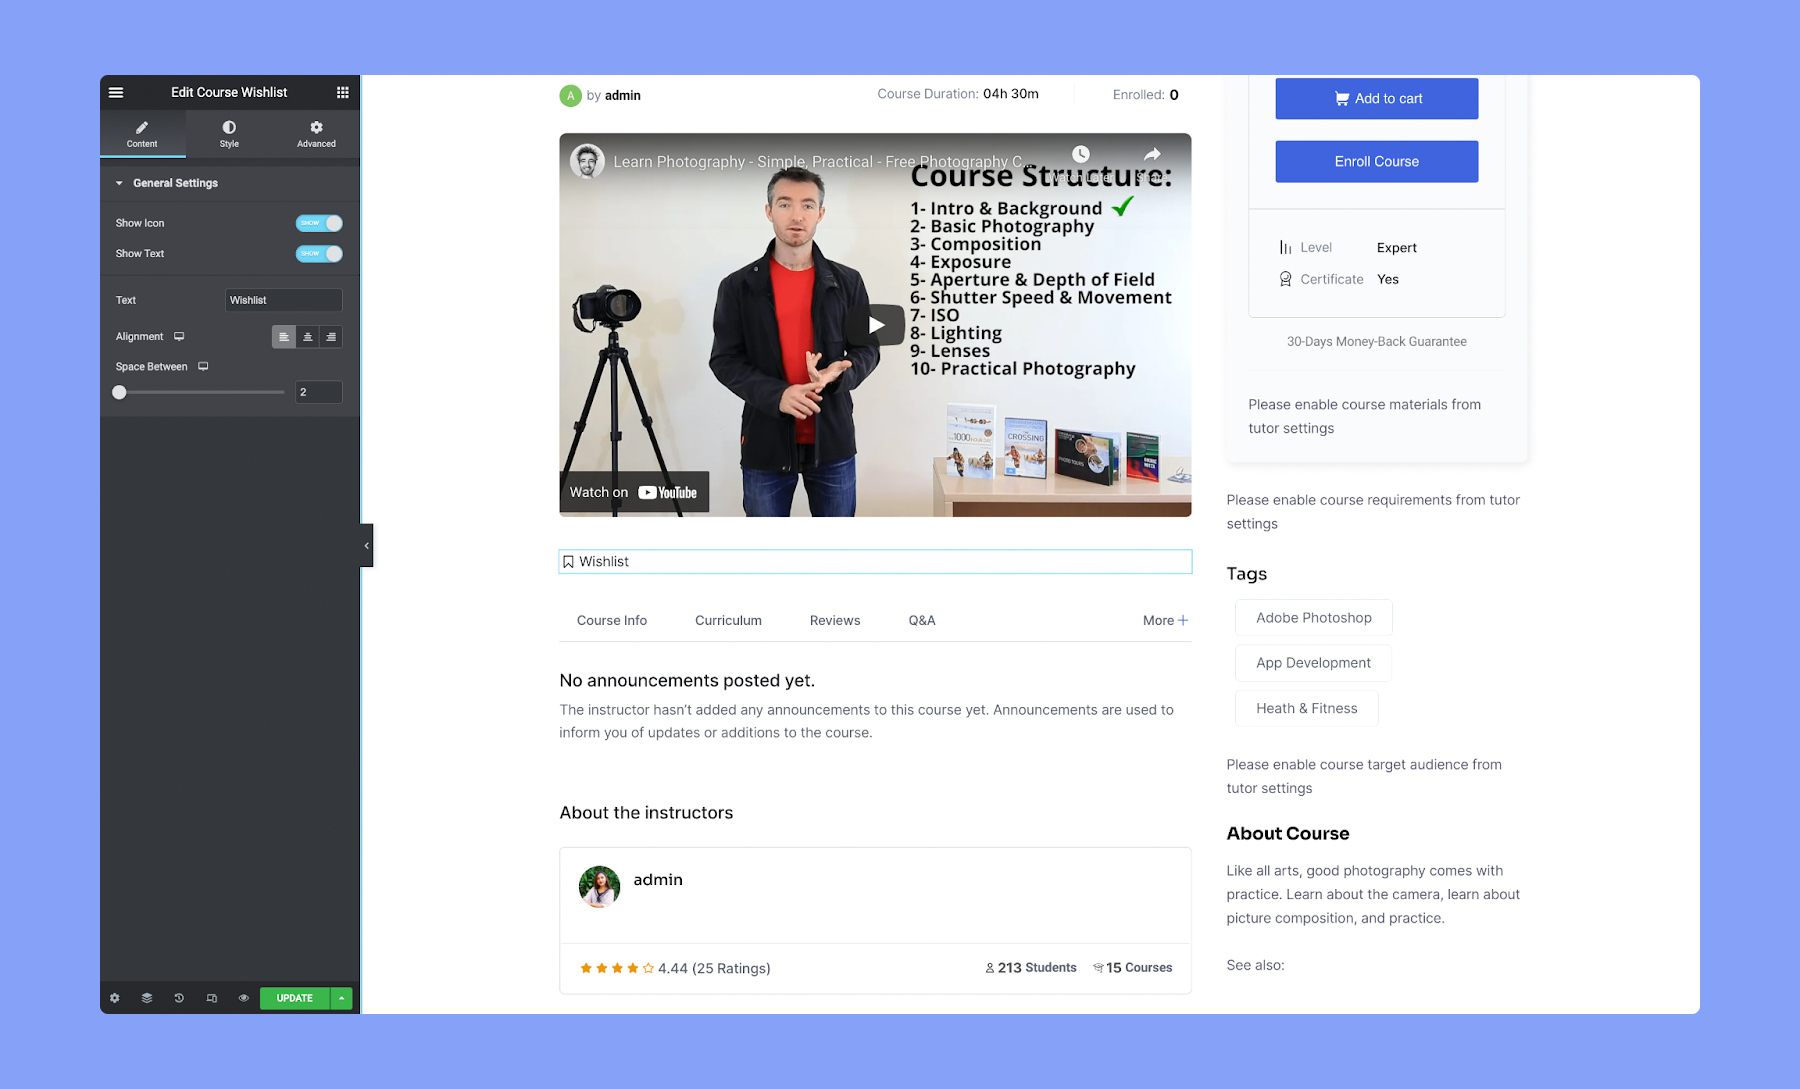Click the About Course heading
Image resolution: width=1800 pixels, height=1089 pixels.
[x=1288, y=834]
